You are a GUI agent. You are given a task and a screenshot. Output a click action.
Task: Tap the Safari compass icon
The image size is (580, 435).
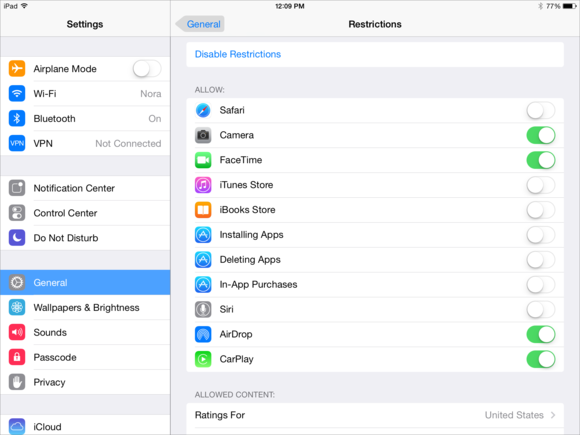[x=203, y=110]
